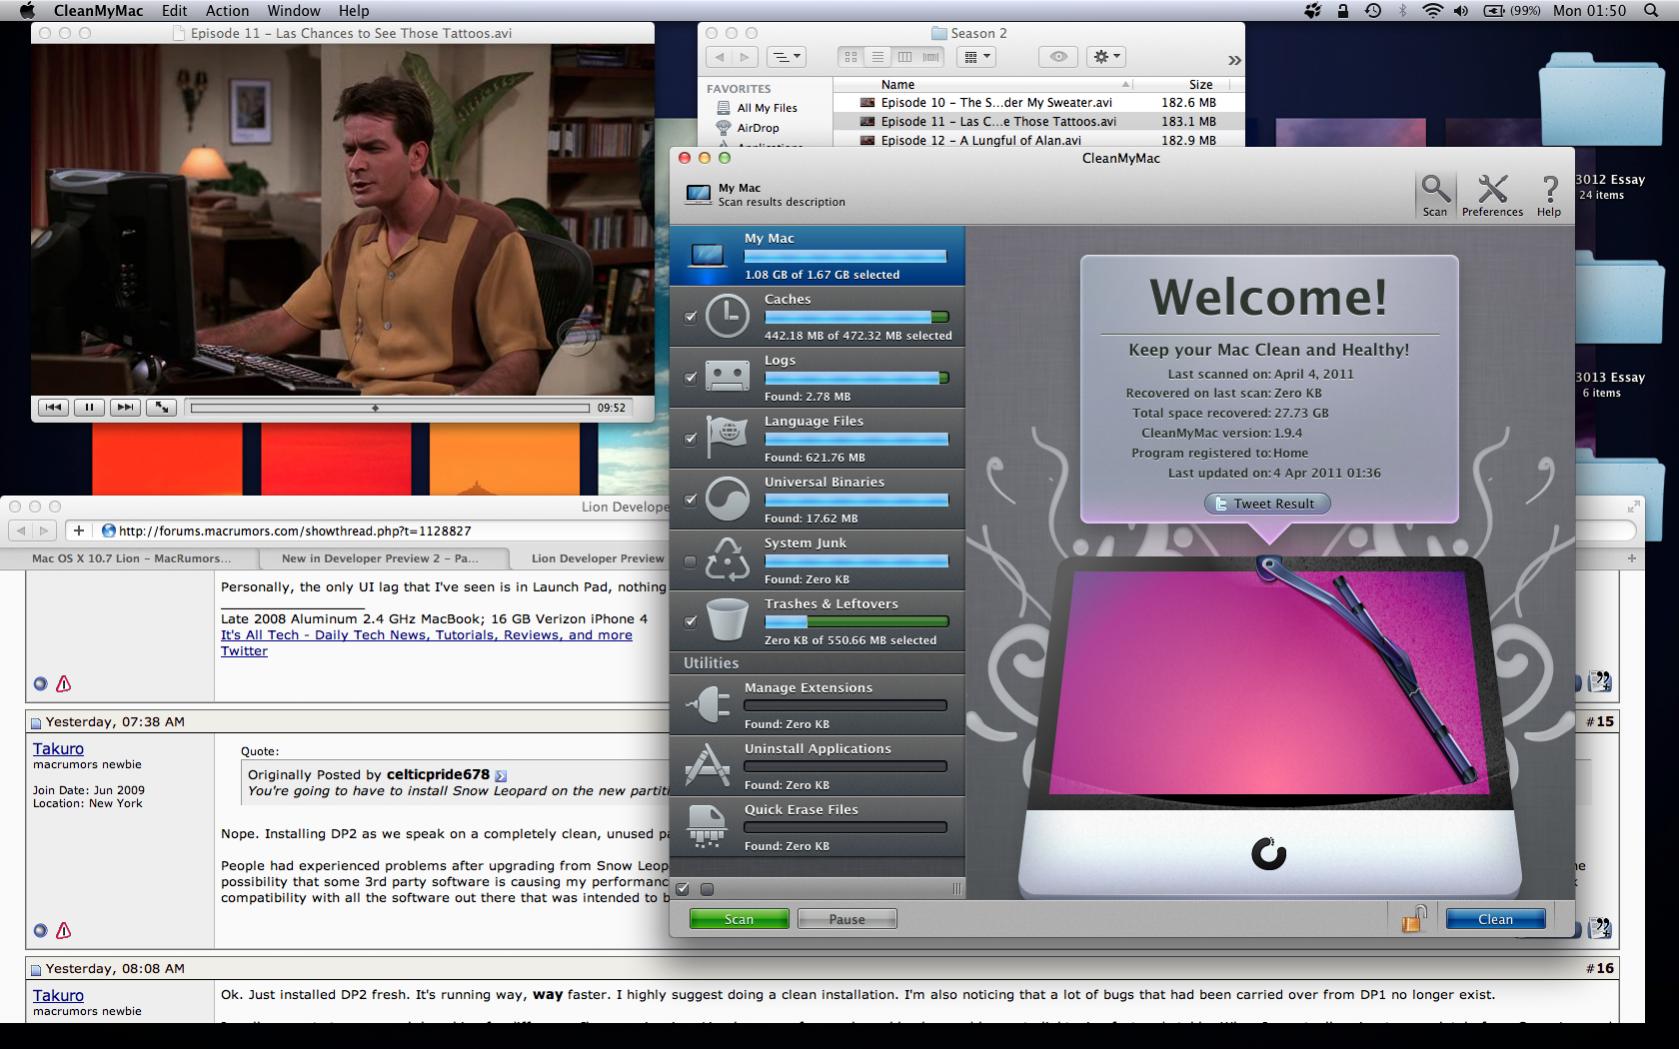Pause the video playback
Screen dimensions: 1679x1049
pos(89,407)
